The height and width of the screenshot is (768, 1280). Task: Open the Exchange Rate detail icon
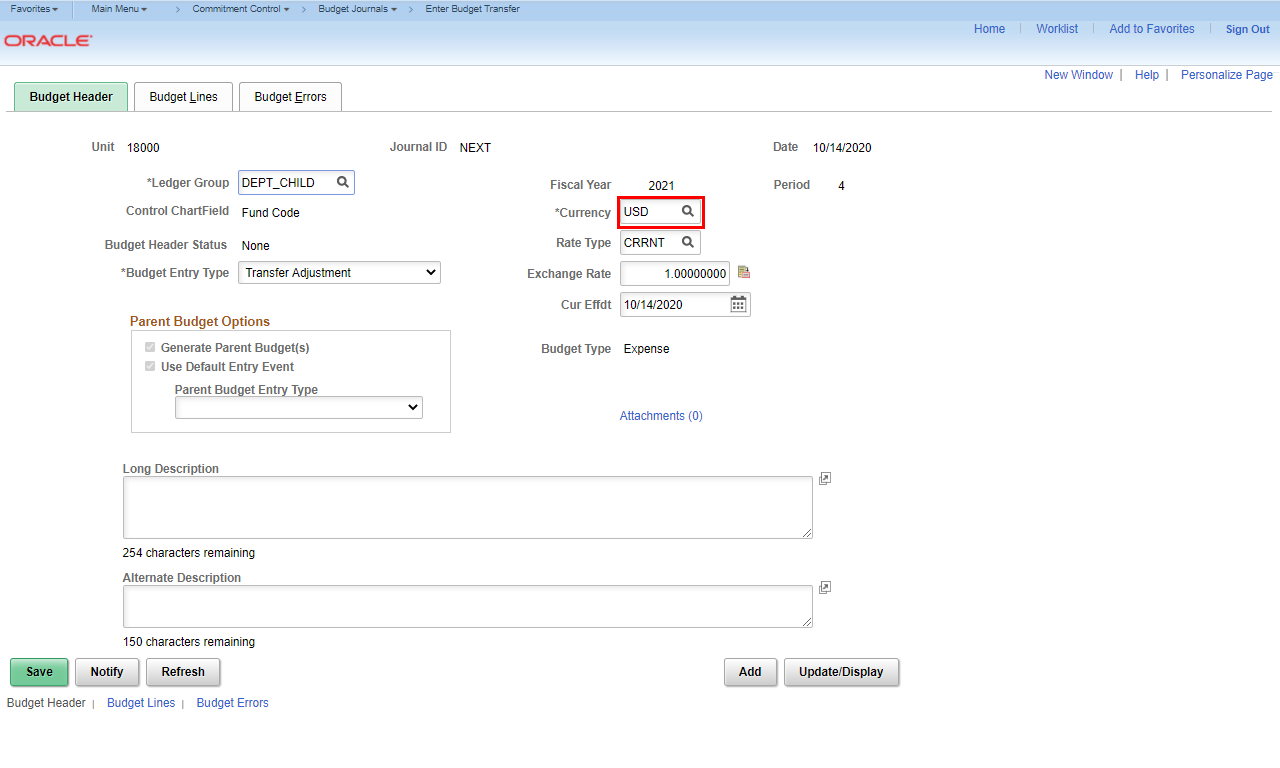click(x=743, y=273)
